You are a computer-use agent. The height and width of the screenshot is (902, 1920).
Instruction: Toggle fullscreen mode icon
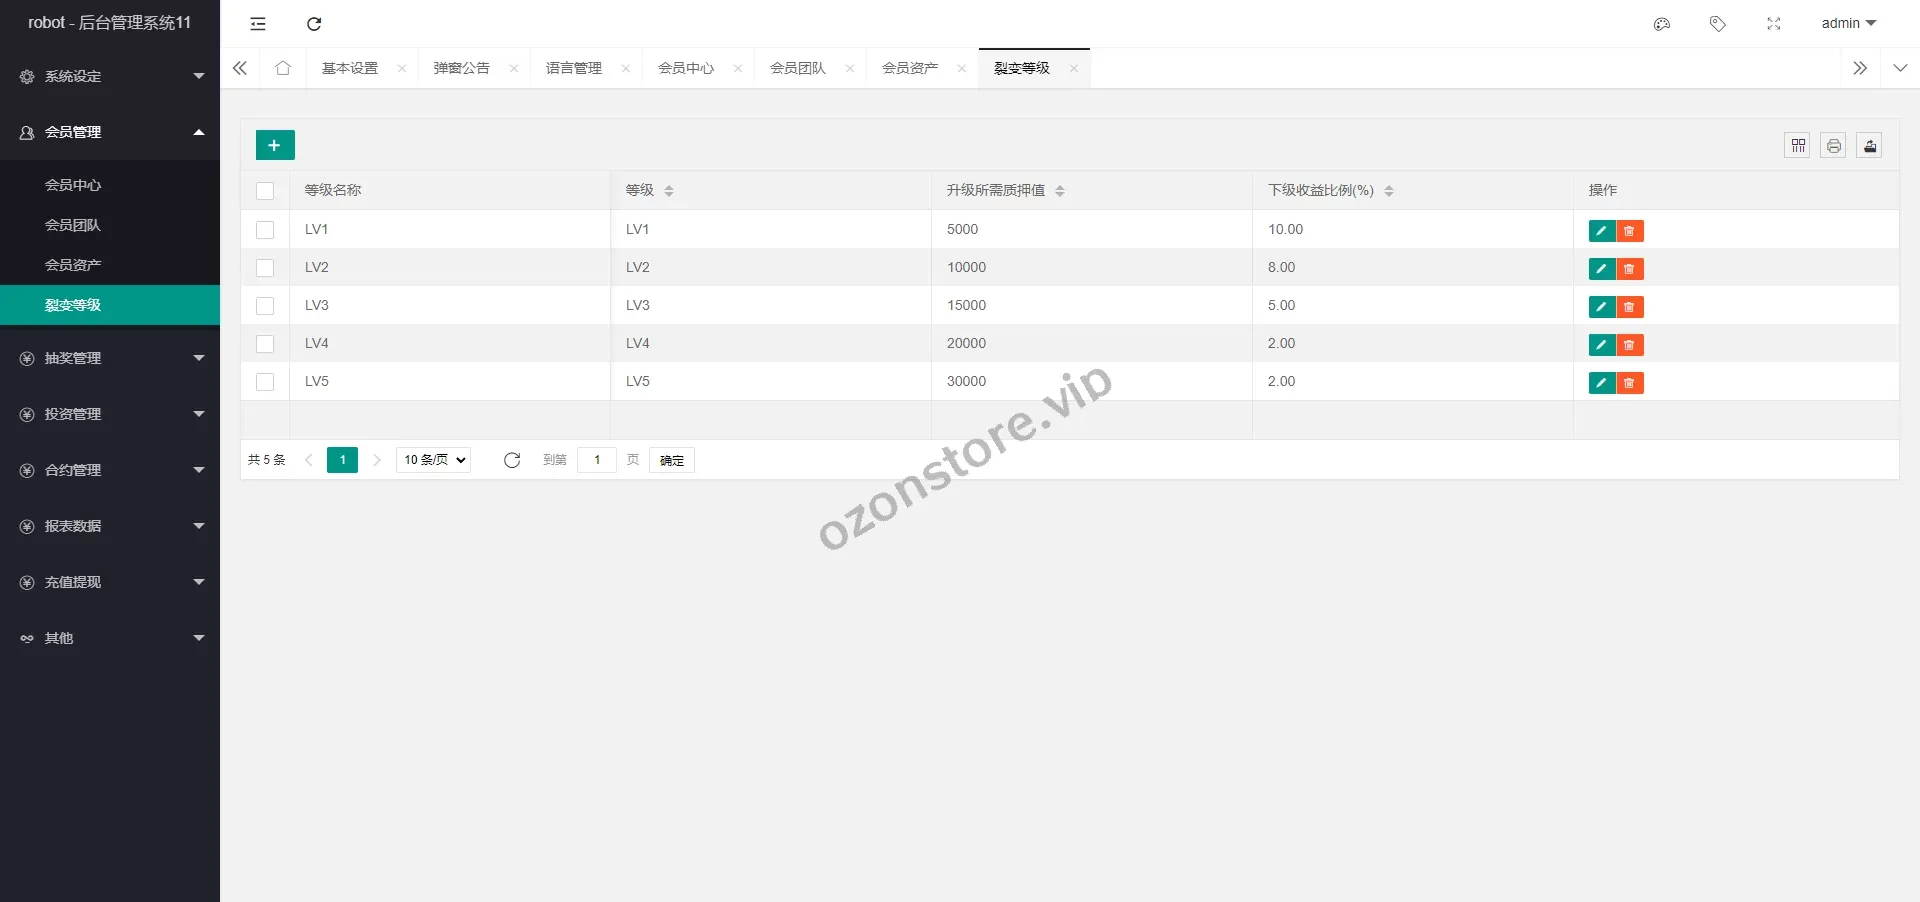(1773, 24)
